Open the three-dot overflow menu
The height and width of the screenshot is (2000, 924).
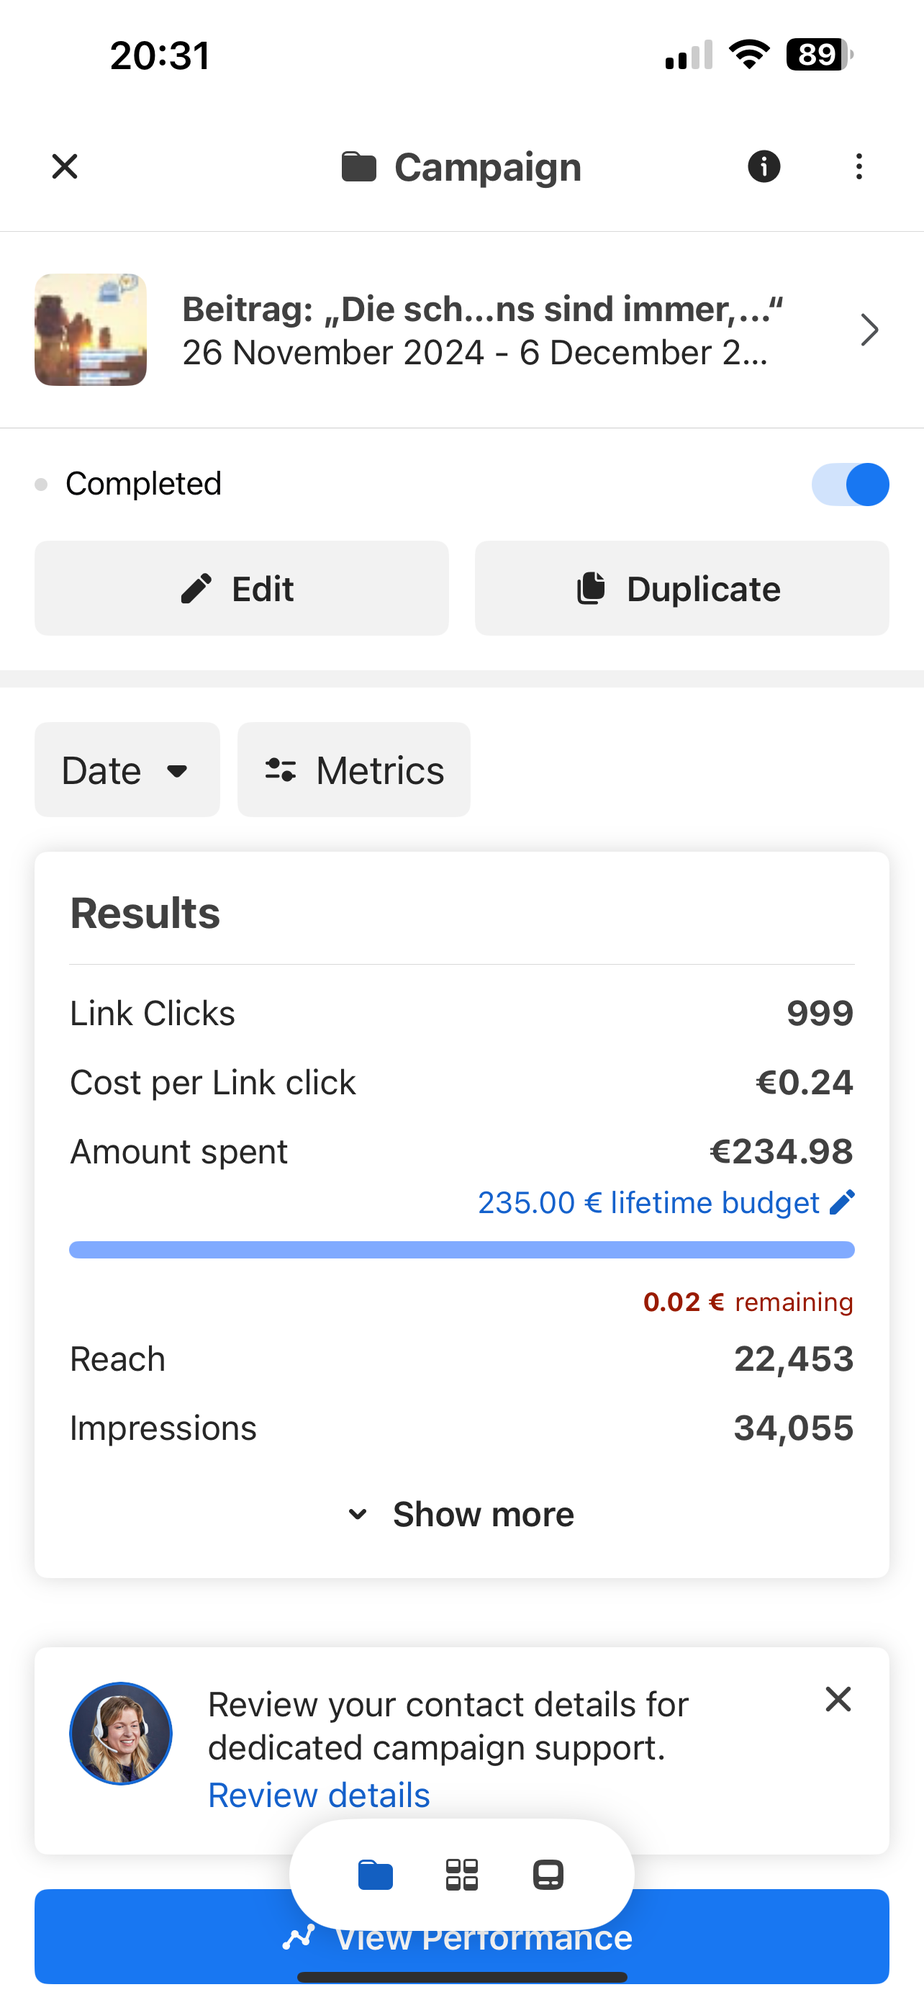(859, 167)
